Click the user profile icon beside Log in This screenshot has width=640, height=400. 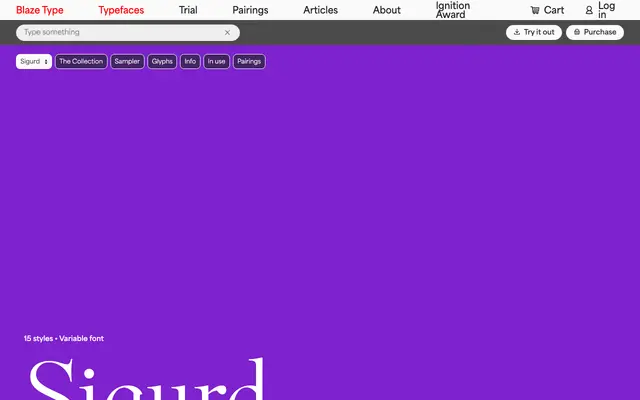click(x=589, y=10)
